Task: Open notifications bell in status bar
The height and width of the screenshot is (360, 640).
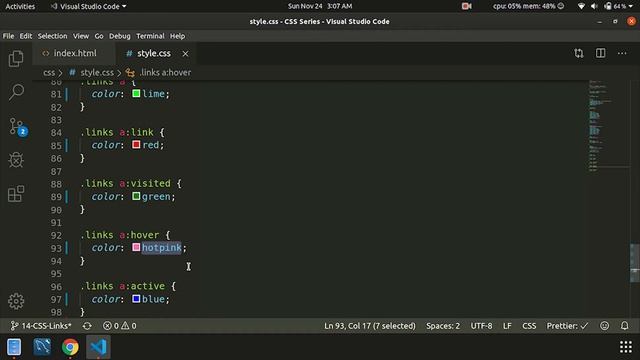Action: click(624, 326)
